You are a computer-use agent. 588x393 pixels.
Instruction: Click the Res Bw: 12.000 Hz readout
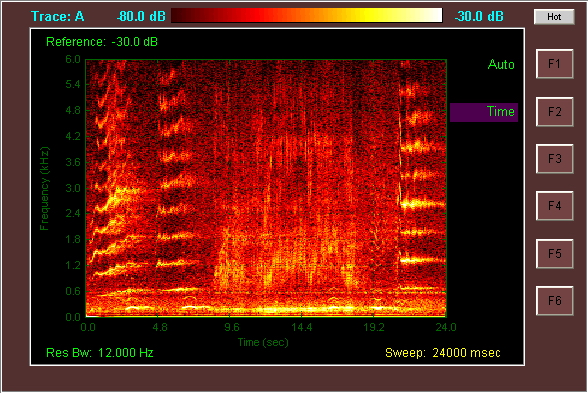click(99, 352)
